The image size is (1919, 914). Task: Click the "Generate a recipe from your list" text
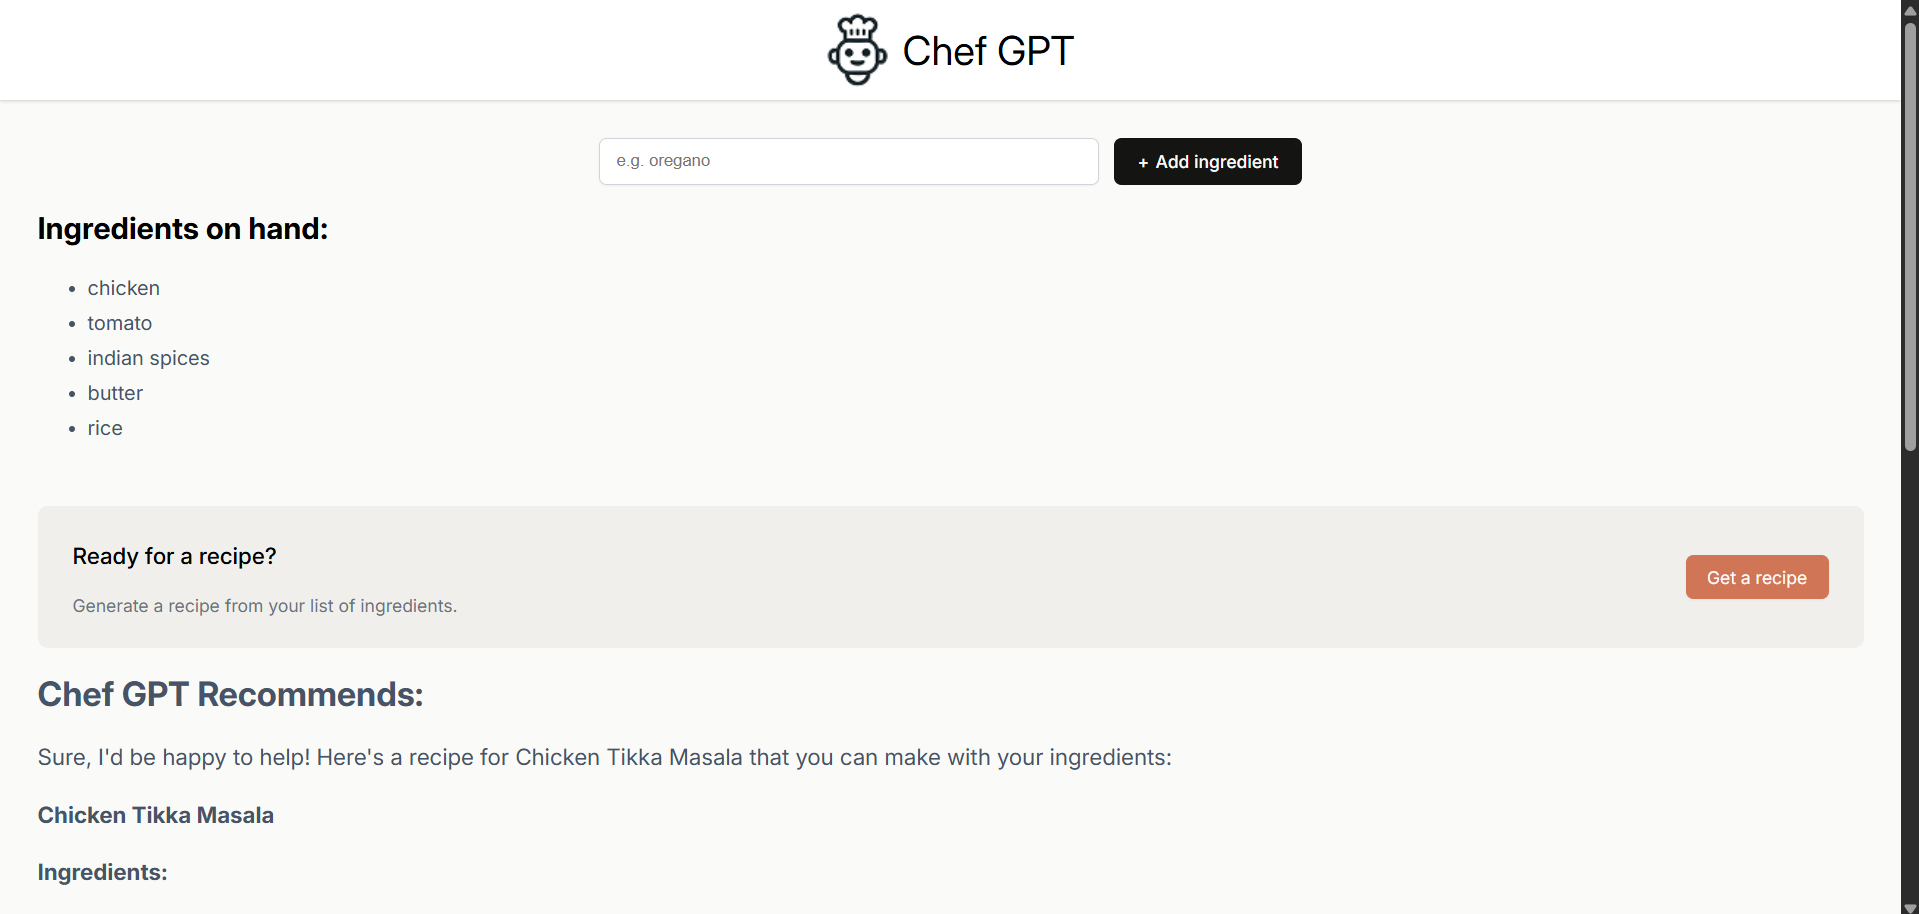264,606
